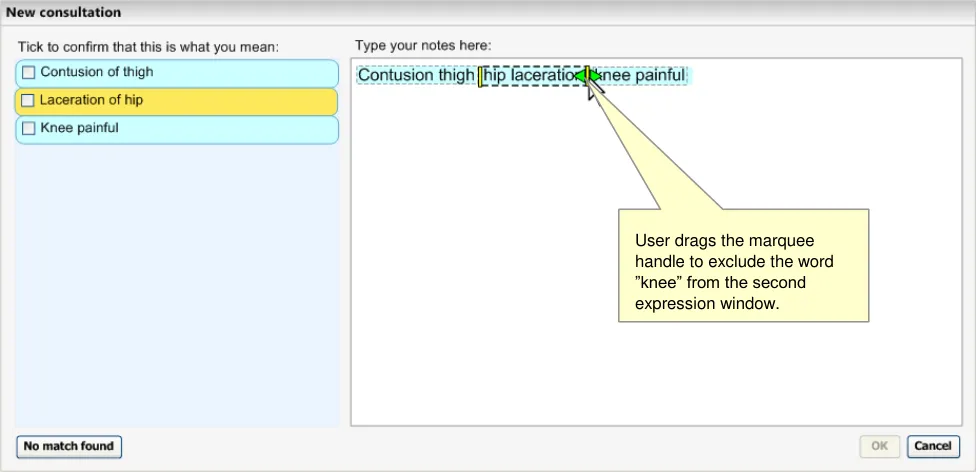Click the Cancel button
This screenshot has height=472, width=976.
(932, 446)
